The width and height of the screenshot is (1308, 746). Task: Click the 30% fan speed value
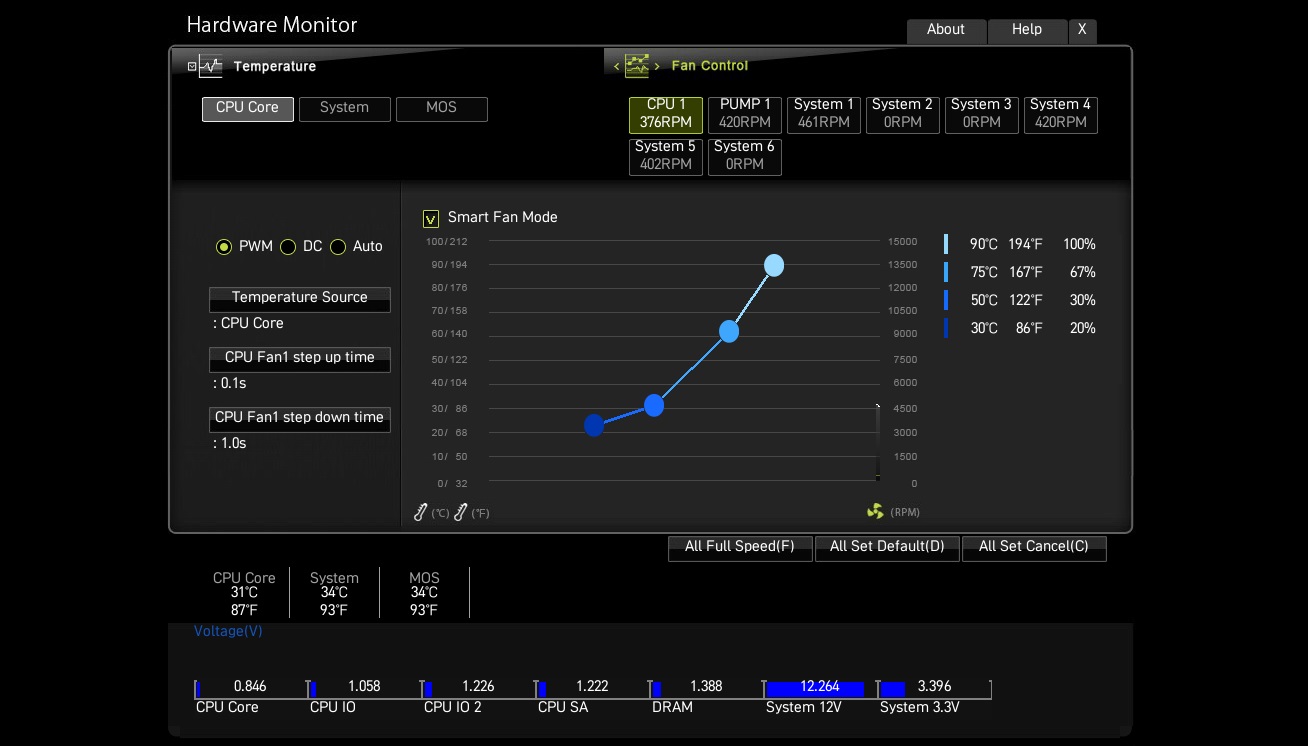[1083, 300]
